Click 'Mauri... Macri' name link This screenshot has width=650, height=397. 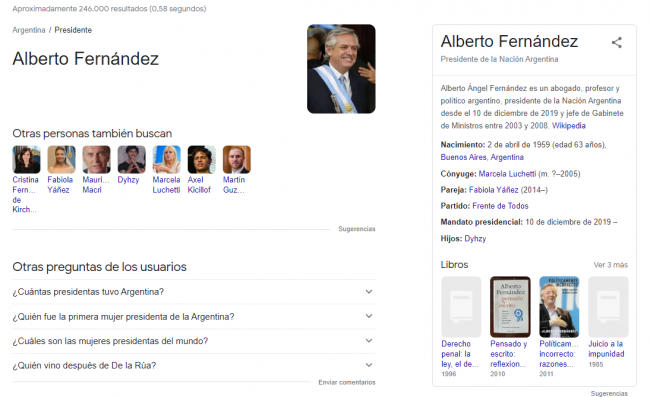tap(95, 185)
